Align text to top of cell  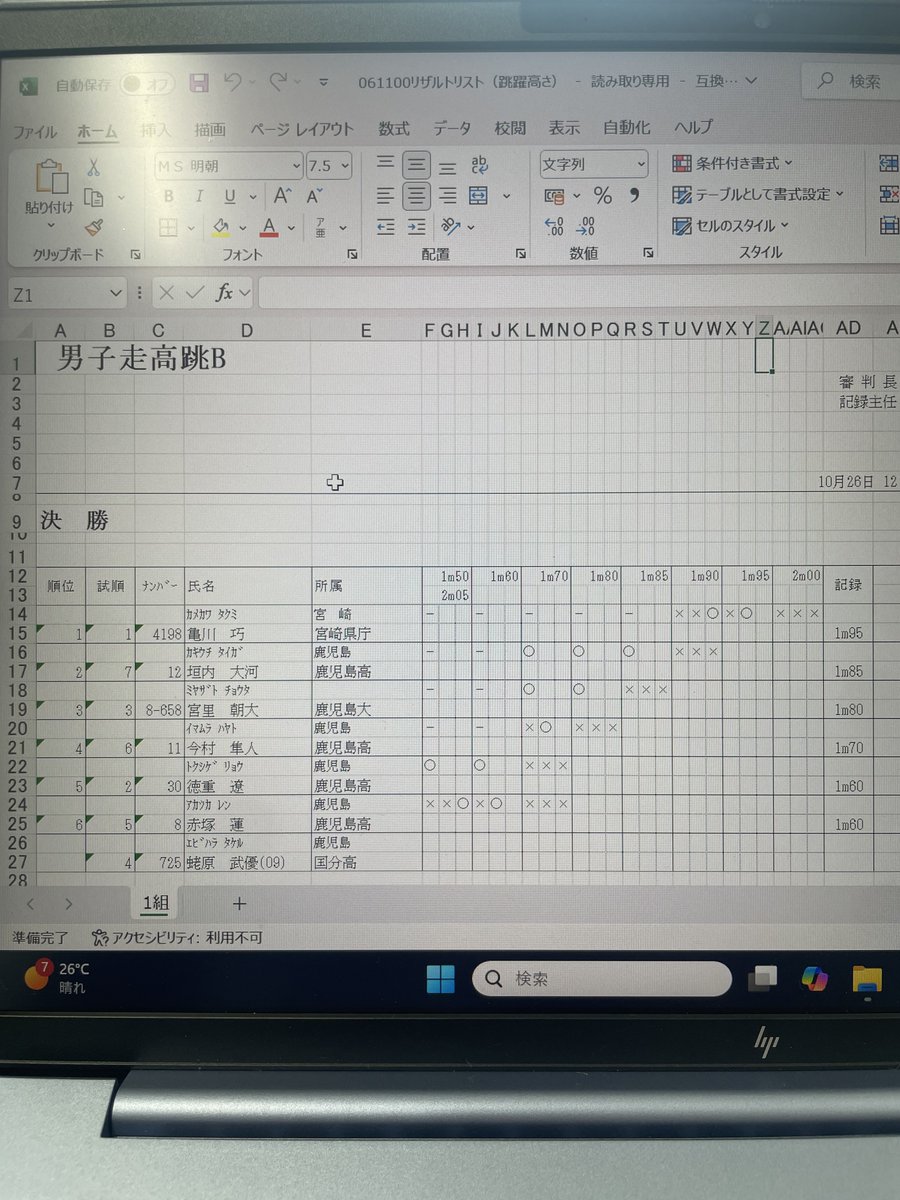(385, 163)
